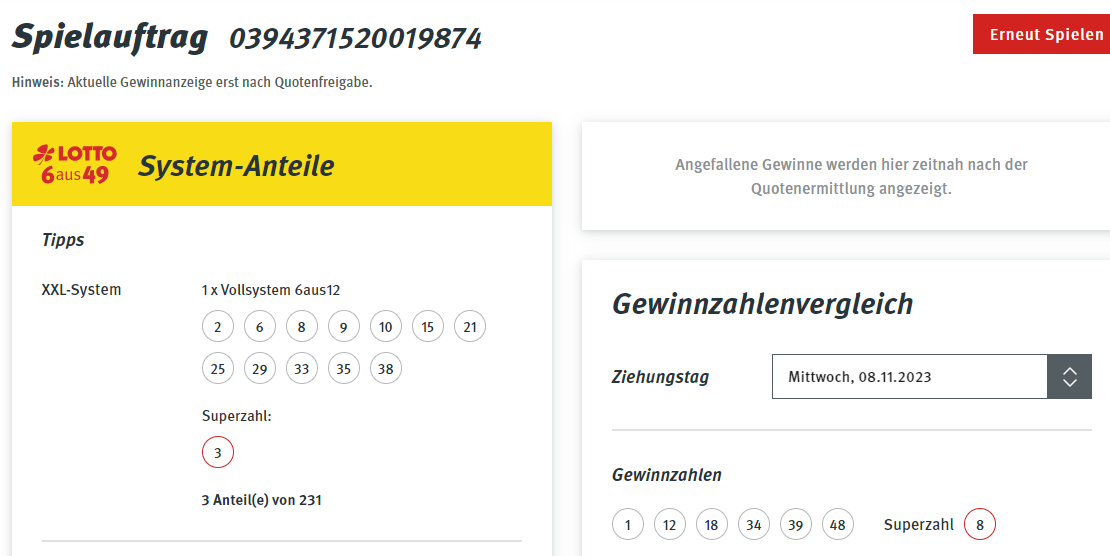This screenshot has width=1110, height=556.
Task: Click the Spielauftrag number 0394371520019874
Action: (355, 38)
